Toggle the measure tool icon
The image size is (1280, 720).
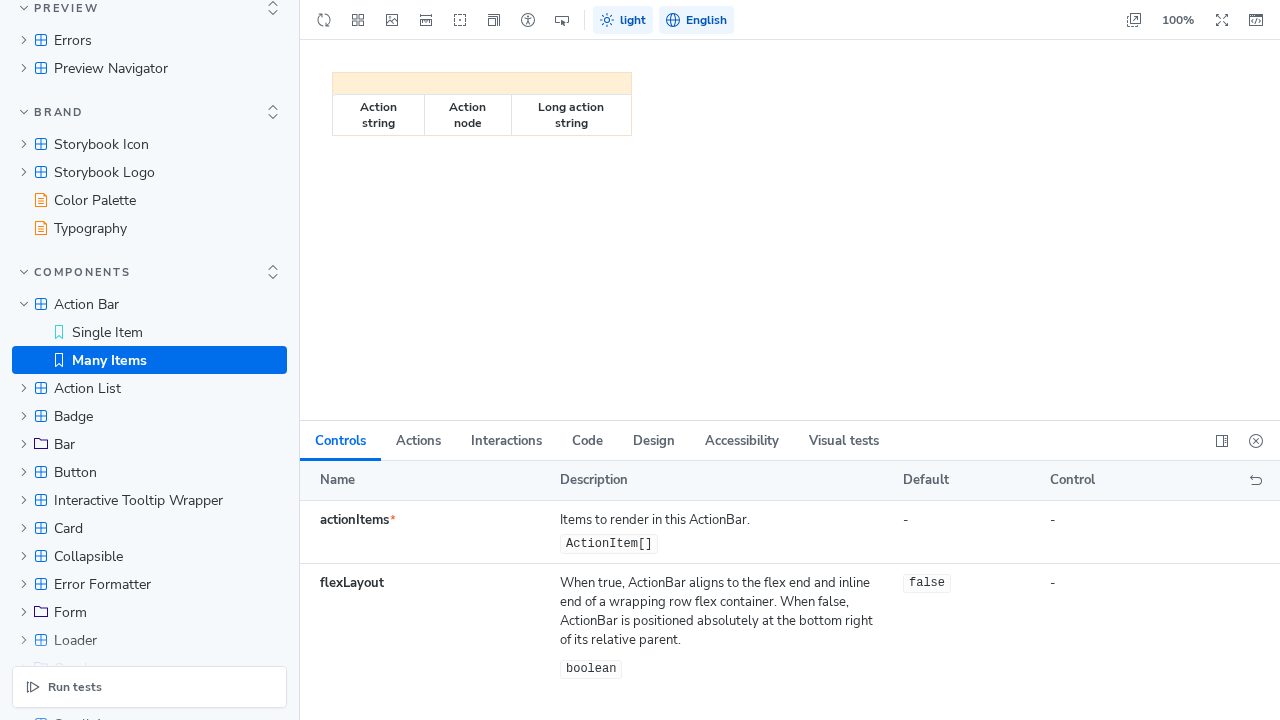(x=426, y=20)
